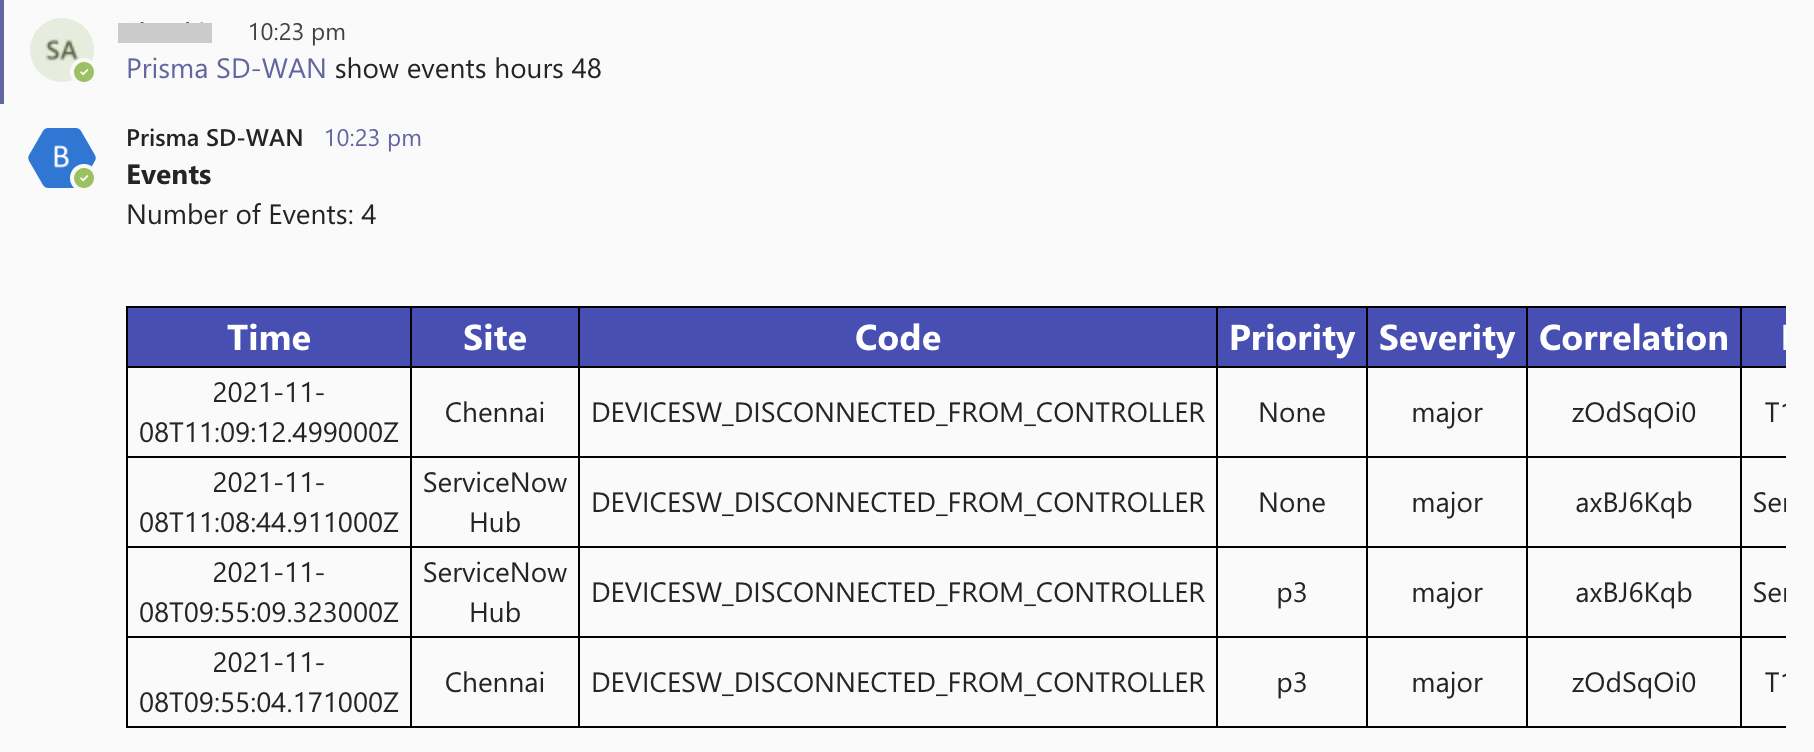Click the Prisma SD-WAN sender name

coord(214,138)
